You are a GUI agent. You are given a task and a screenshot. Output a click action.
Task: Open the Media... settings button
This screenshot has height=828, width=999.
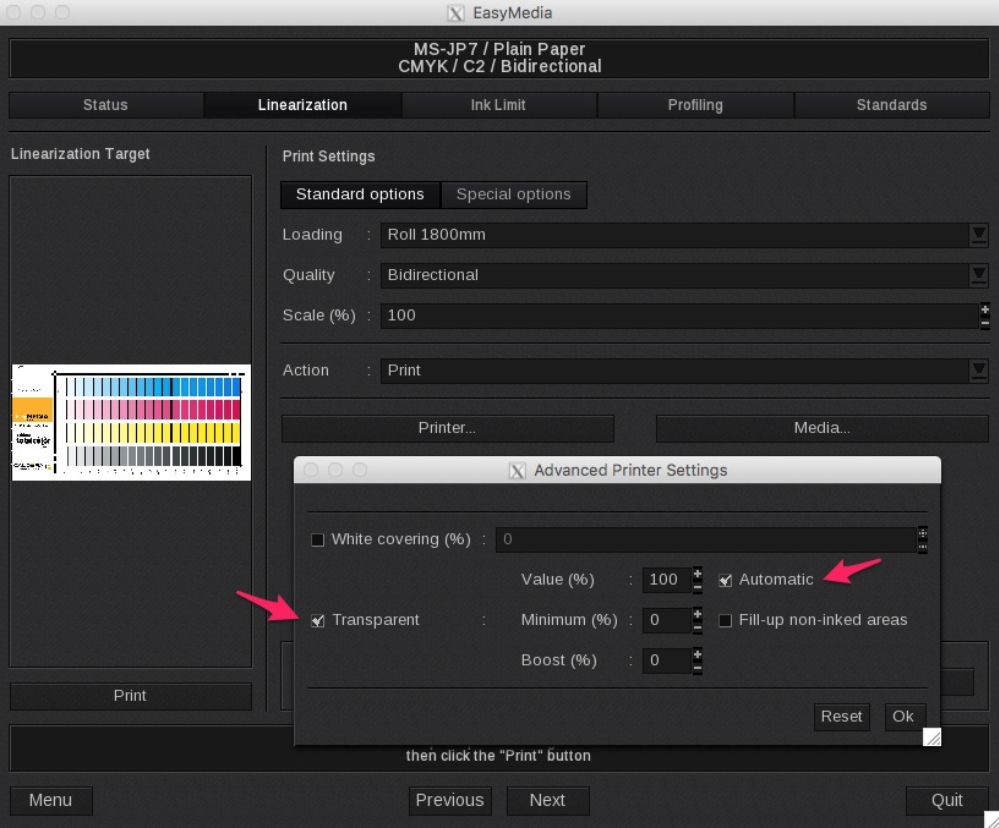[x=821, y=428]
